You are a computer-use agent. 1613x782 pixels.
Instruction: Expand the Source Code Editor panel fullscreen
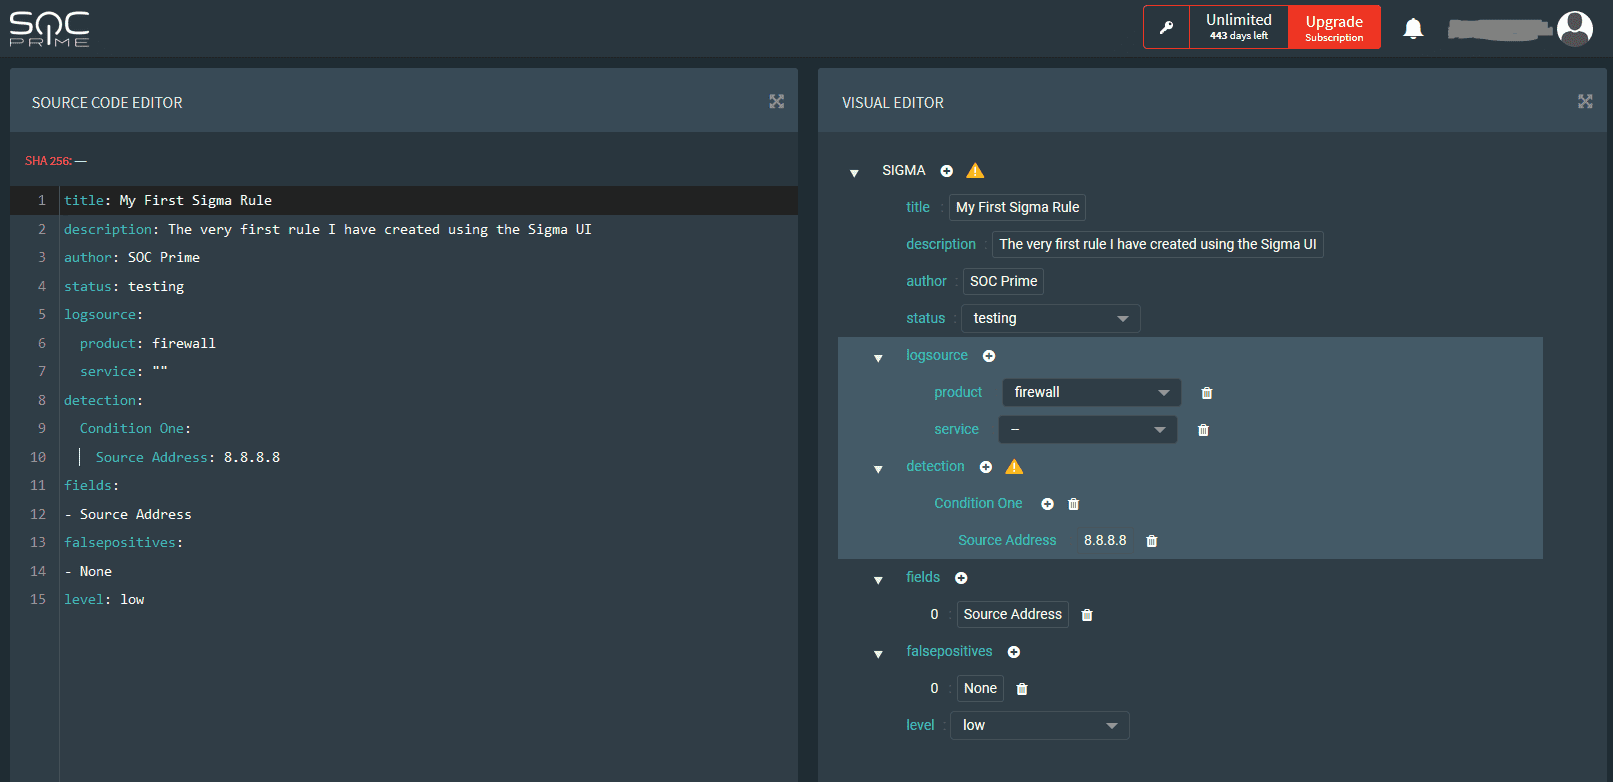[x=776, y=102]
